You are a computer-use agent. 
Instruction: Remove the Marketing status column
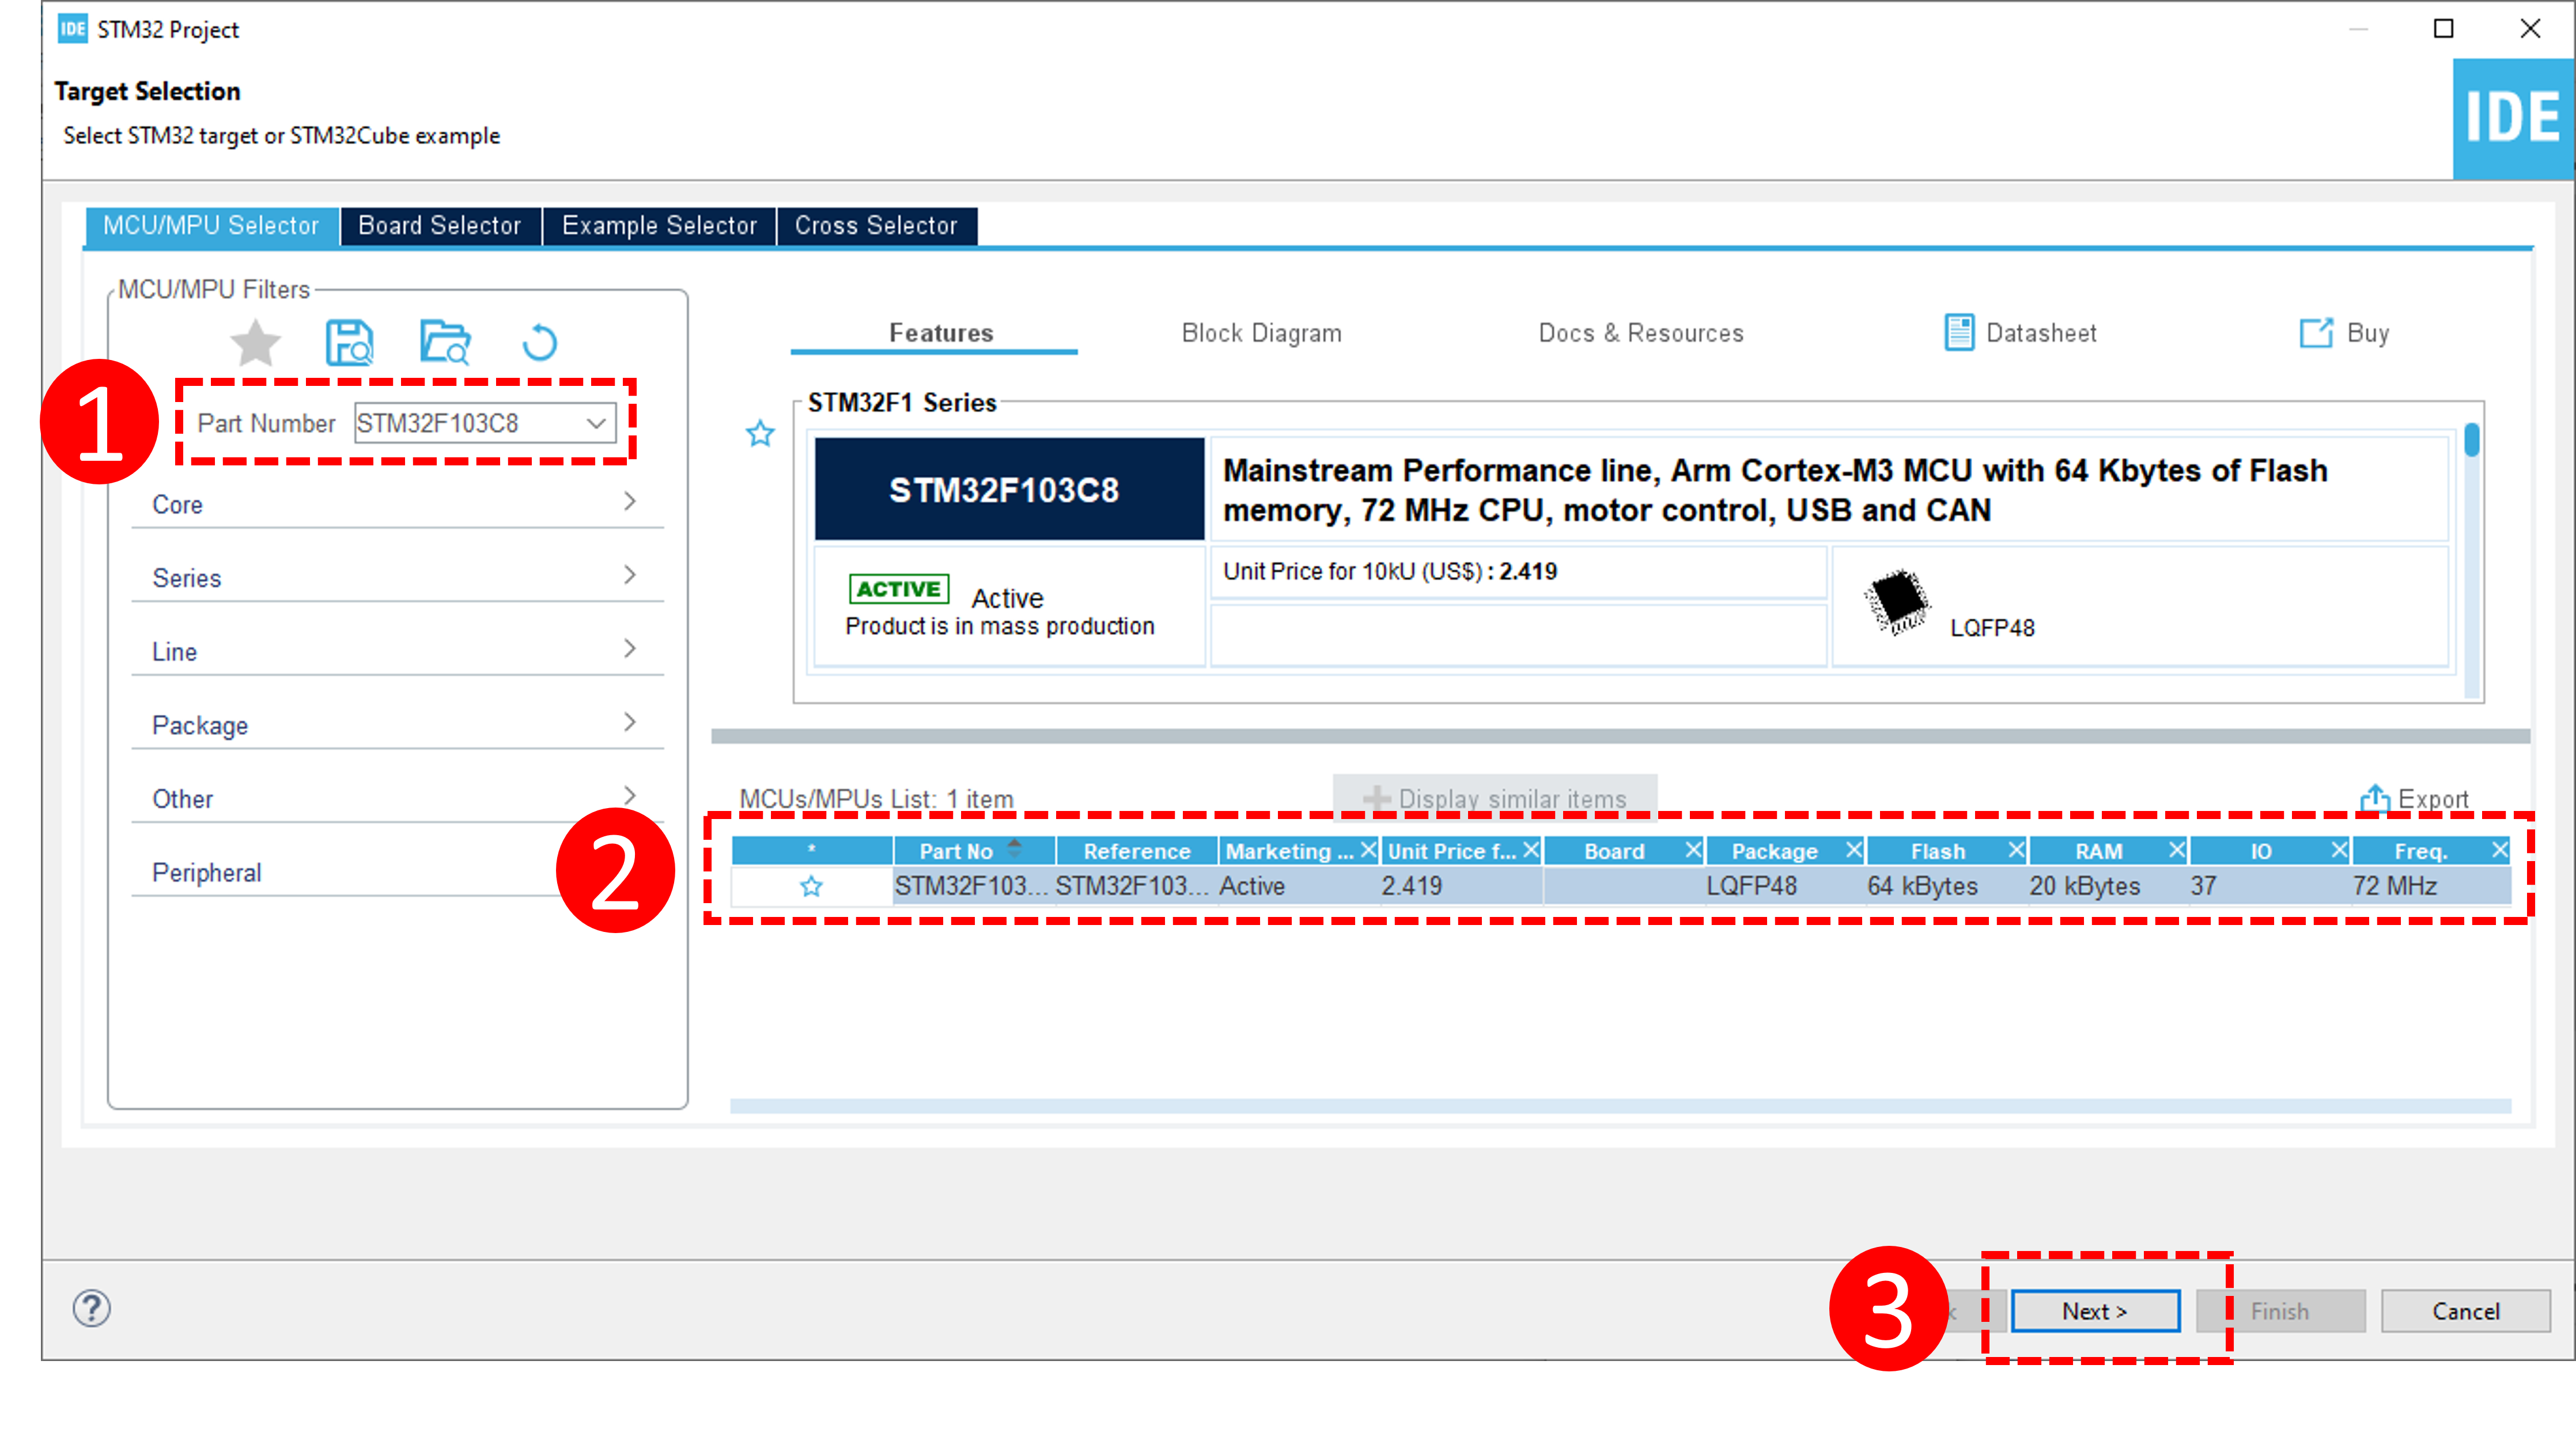click(1368, 850)
